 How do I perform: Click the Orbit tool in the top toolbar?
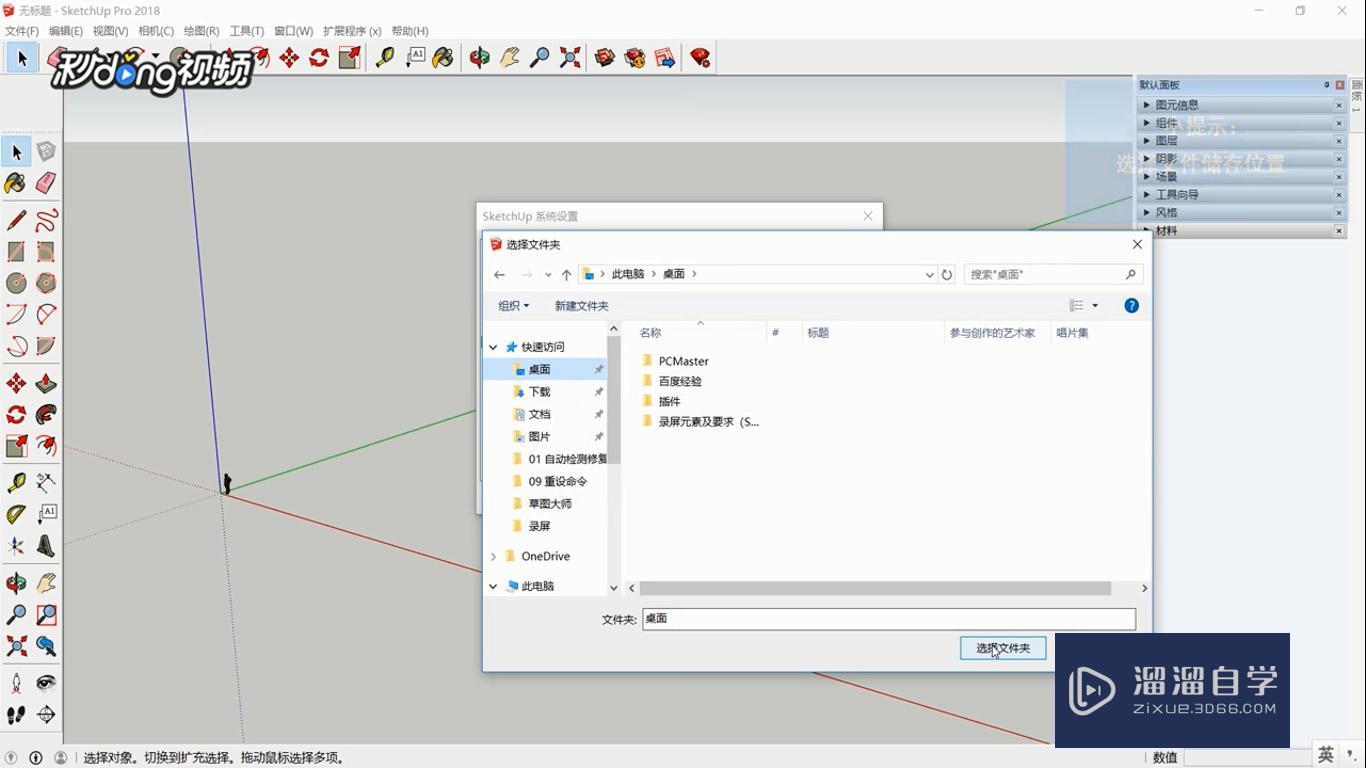[480, 58]
